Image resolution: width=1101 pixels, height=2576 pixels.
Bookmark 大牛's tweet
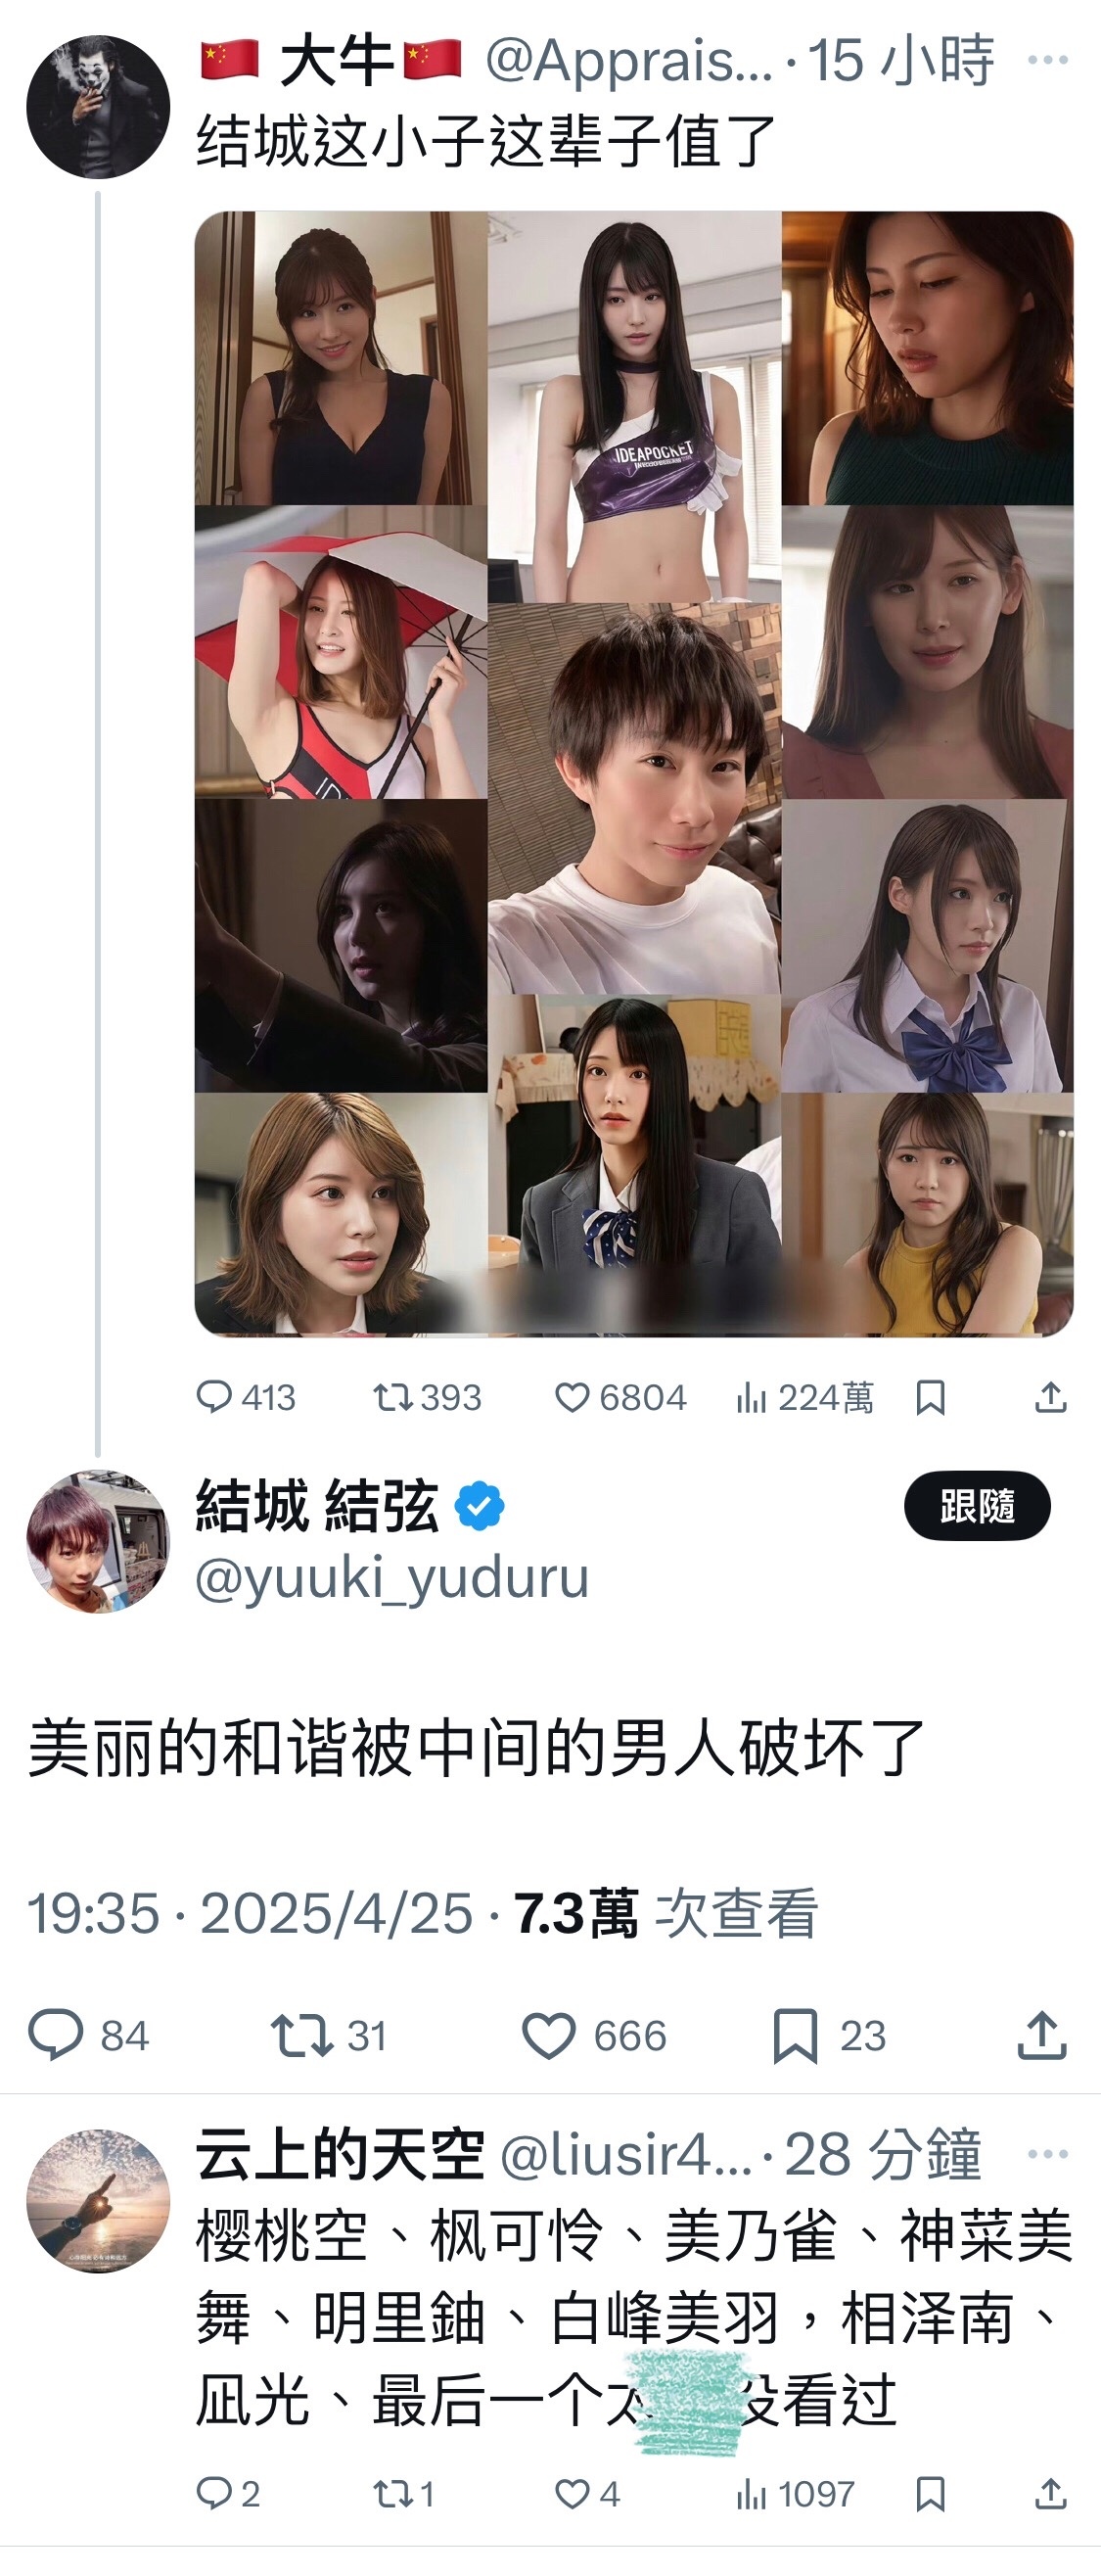[x=930, y=1397]
